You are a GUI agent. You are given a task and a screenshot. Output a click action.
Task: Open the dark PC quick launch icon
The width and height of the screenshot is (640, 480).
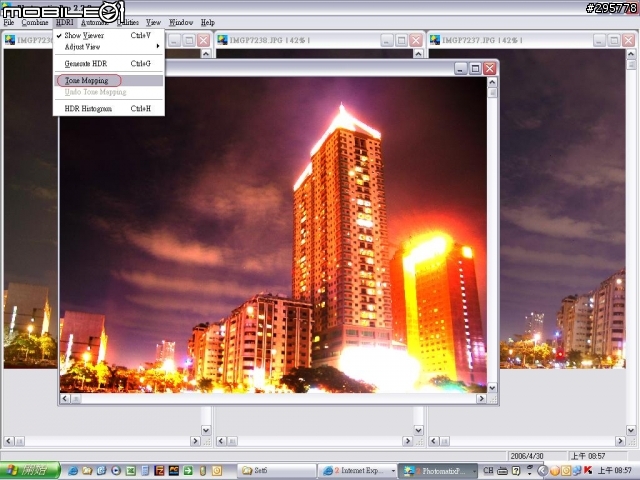[x=173, y=471]
